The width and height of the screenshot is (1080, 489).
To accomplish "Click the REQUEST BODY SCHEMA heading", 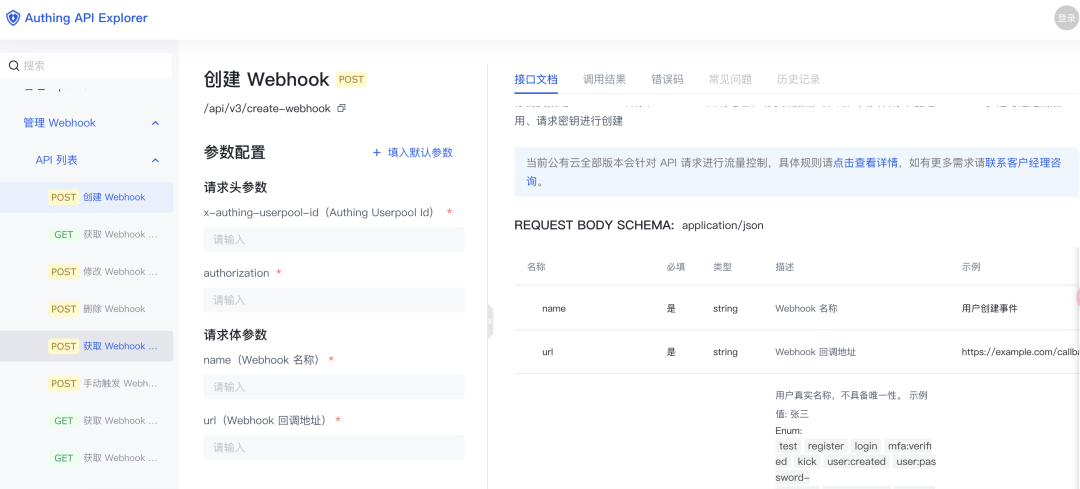I will (594, 225).
